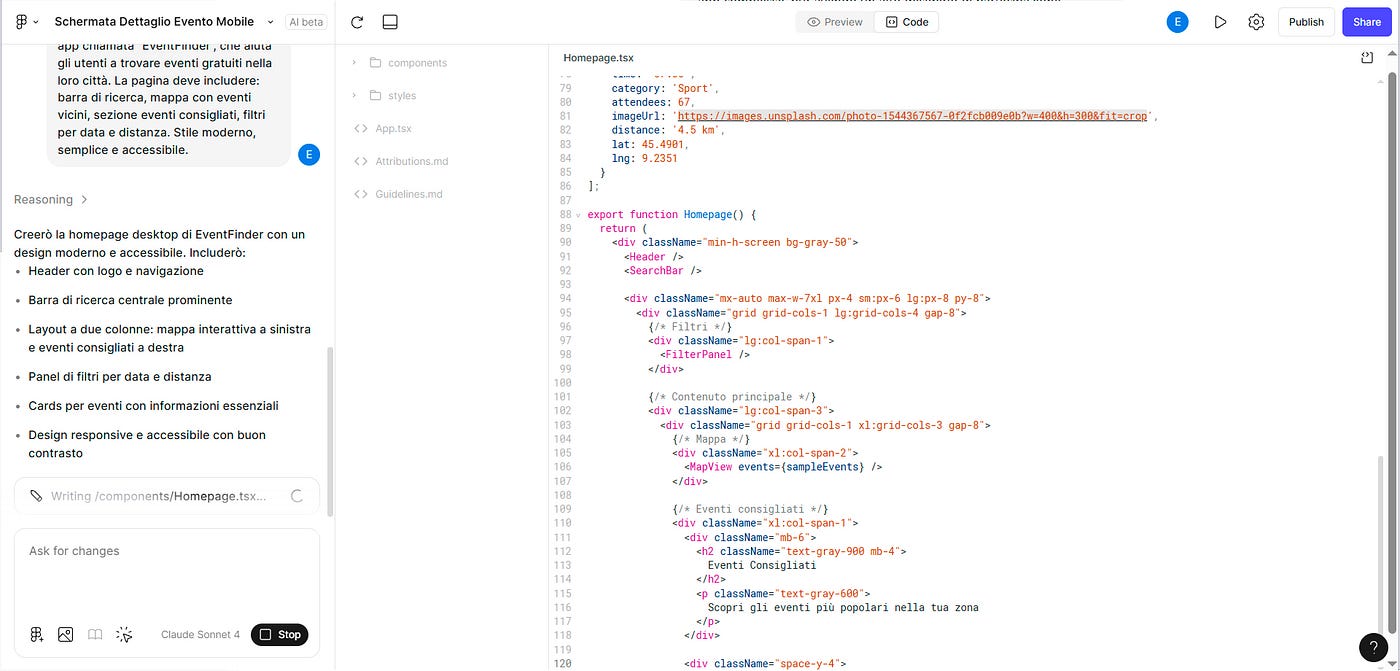Image resolution: width=1400 pixels, height=671 pixels.
Task: Click the play present icon
Action: click(x=1220, y=22)
